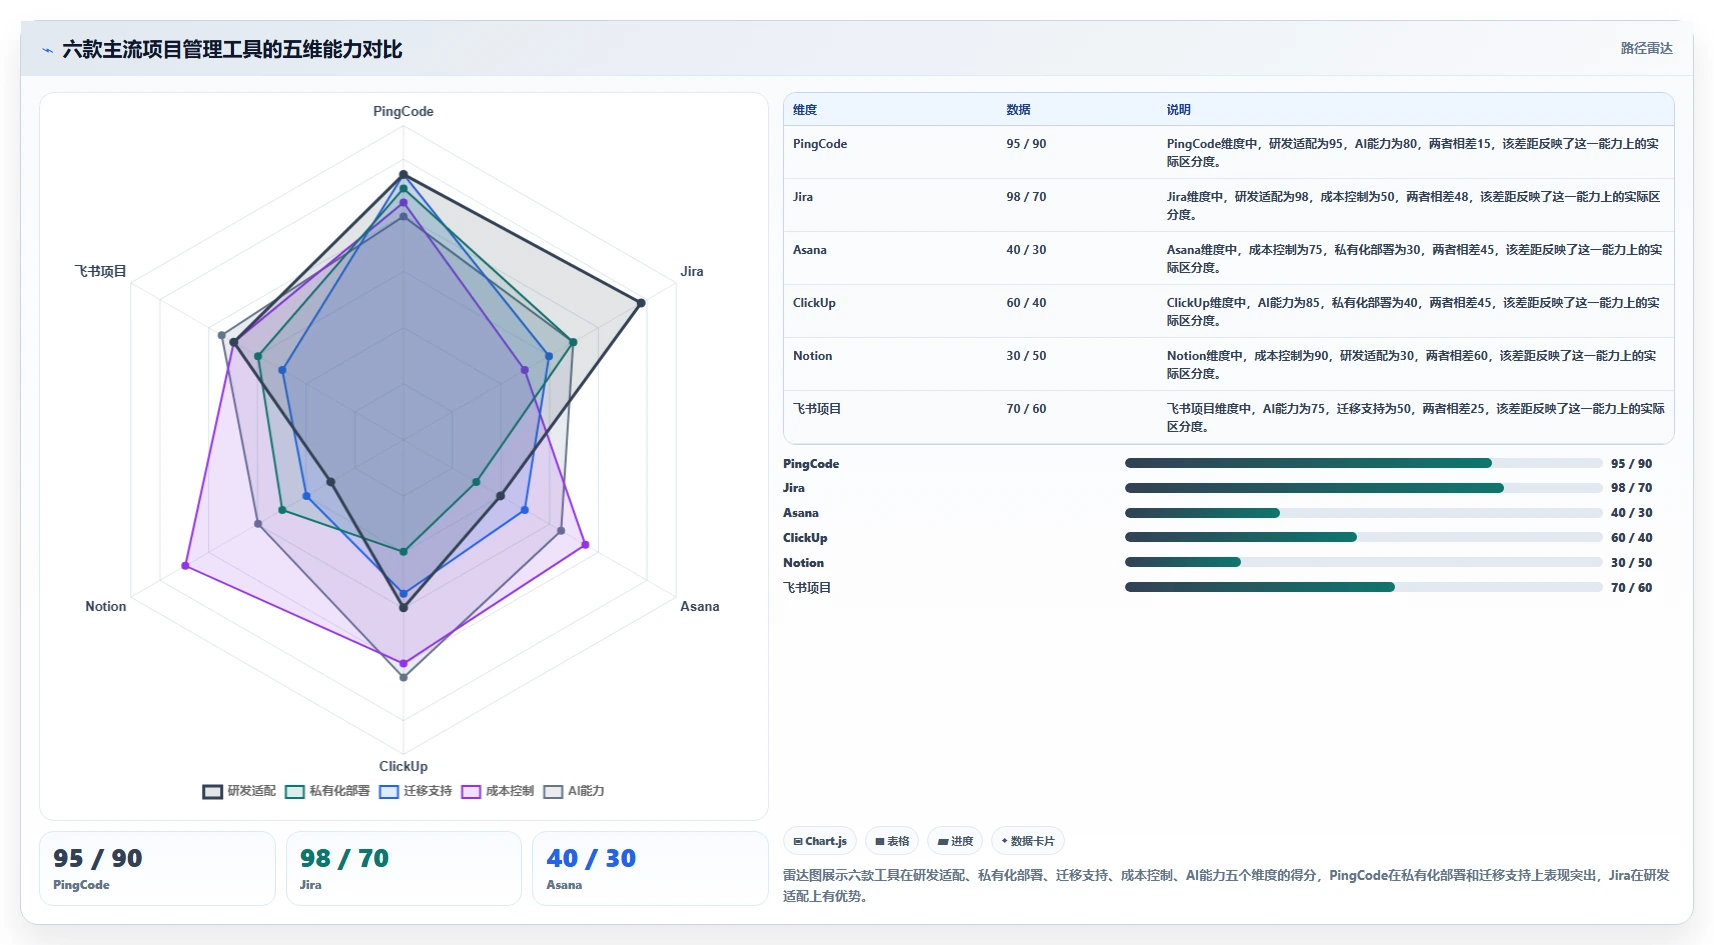Toggle the 私有化部署 legend item
Image resolution: width=1714 pixels, height=945 pixels.
[x=327, y=791]
